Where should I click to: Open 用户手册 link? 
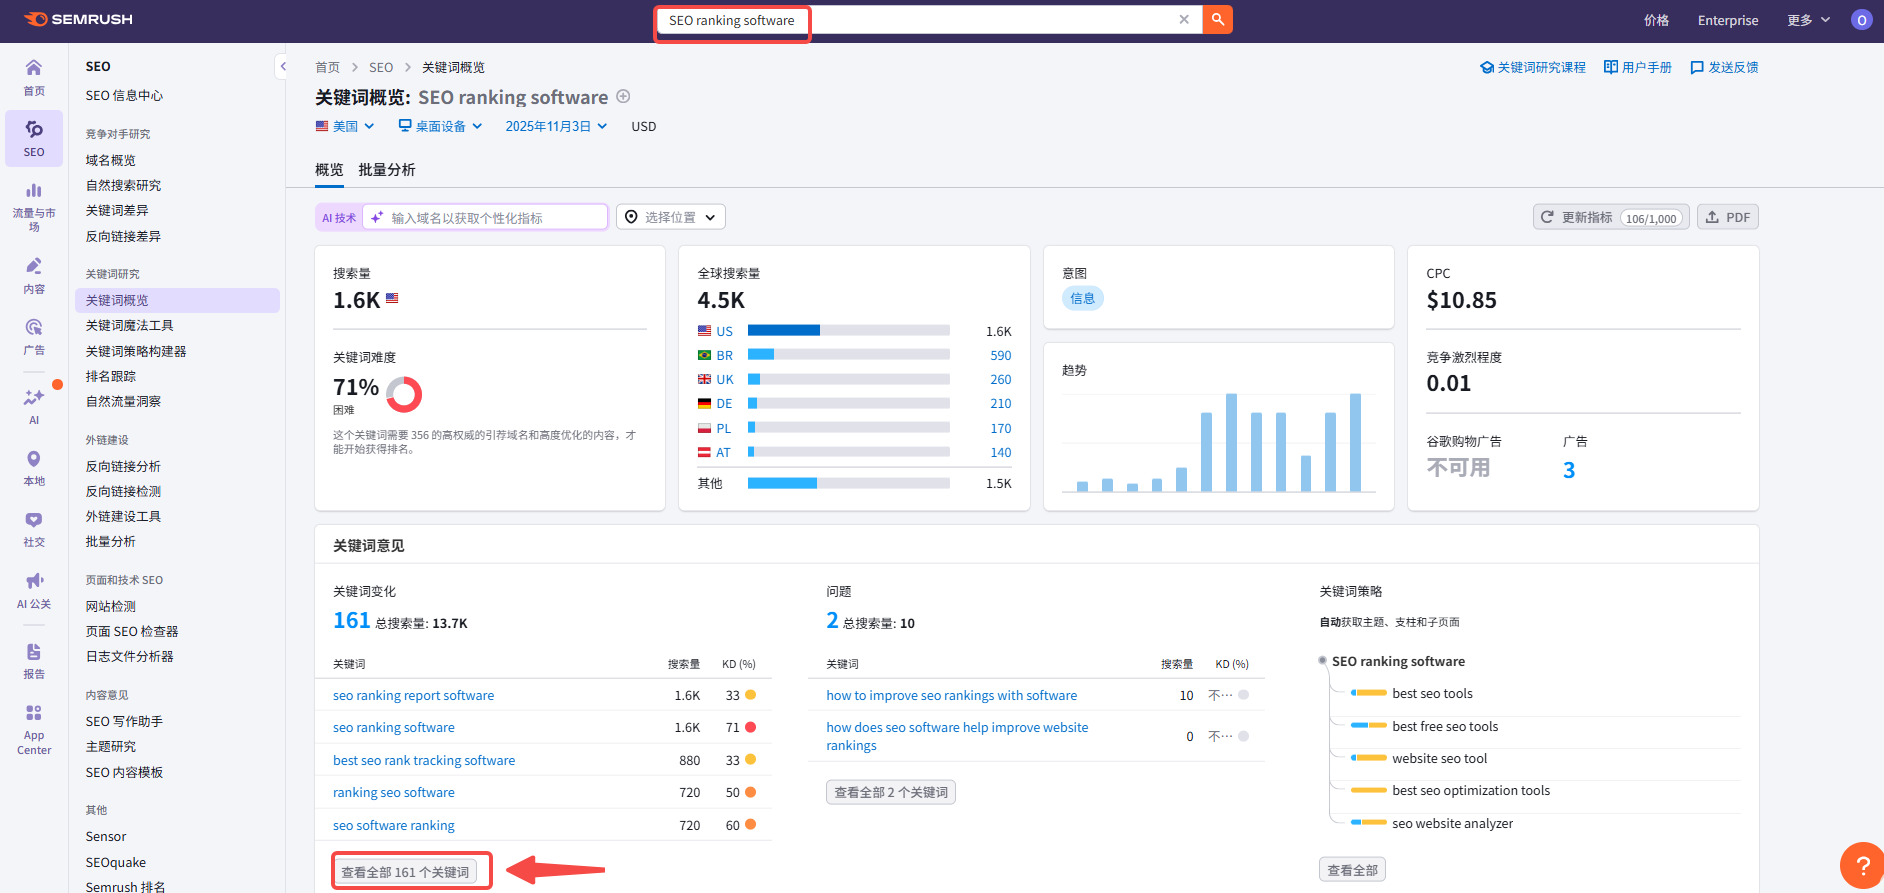coord(1638,67)
